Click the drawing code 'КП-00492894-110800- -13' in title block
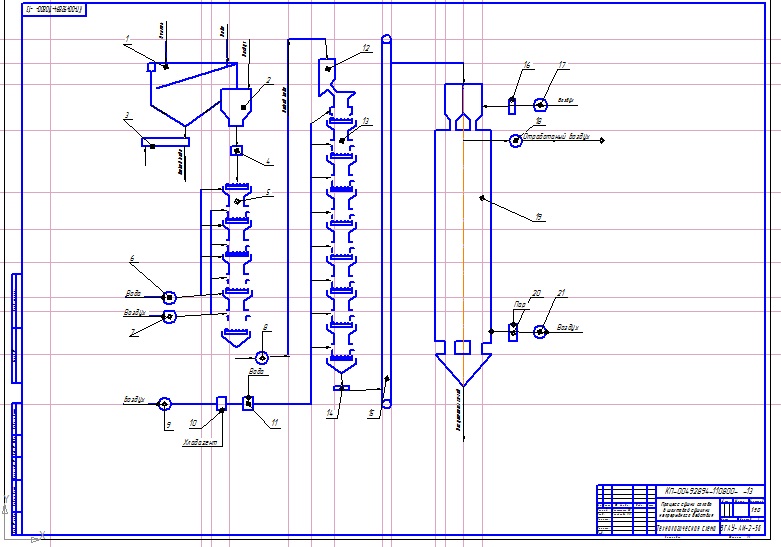The width and height of the screenshot is (781, 547). (708, 491)
